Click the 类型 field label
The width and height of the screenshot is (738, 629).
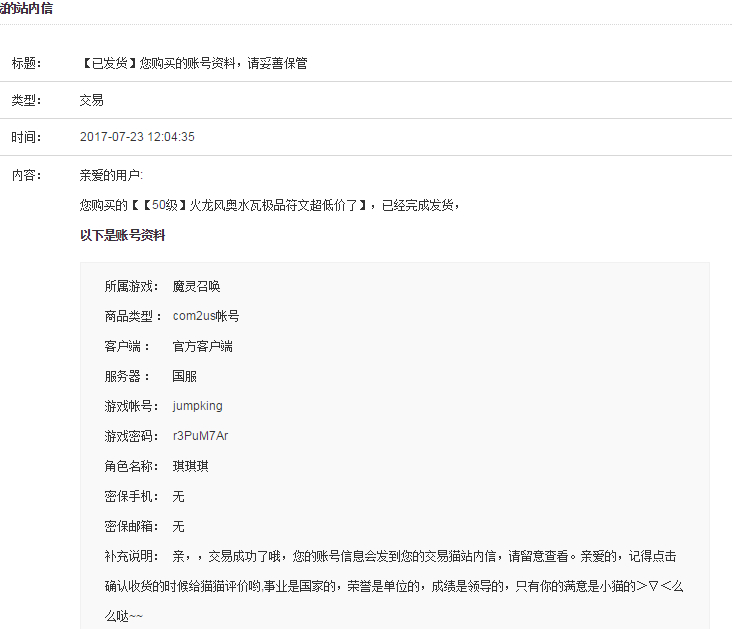click(27, 100)
